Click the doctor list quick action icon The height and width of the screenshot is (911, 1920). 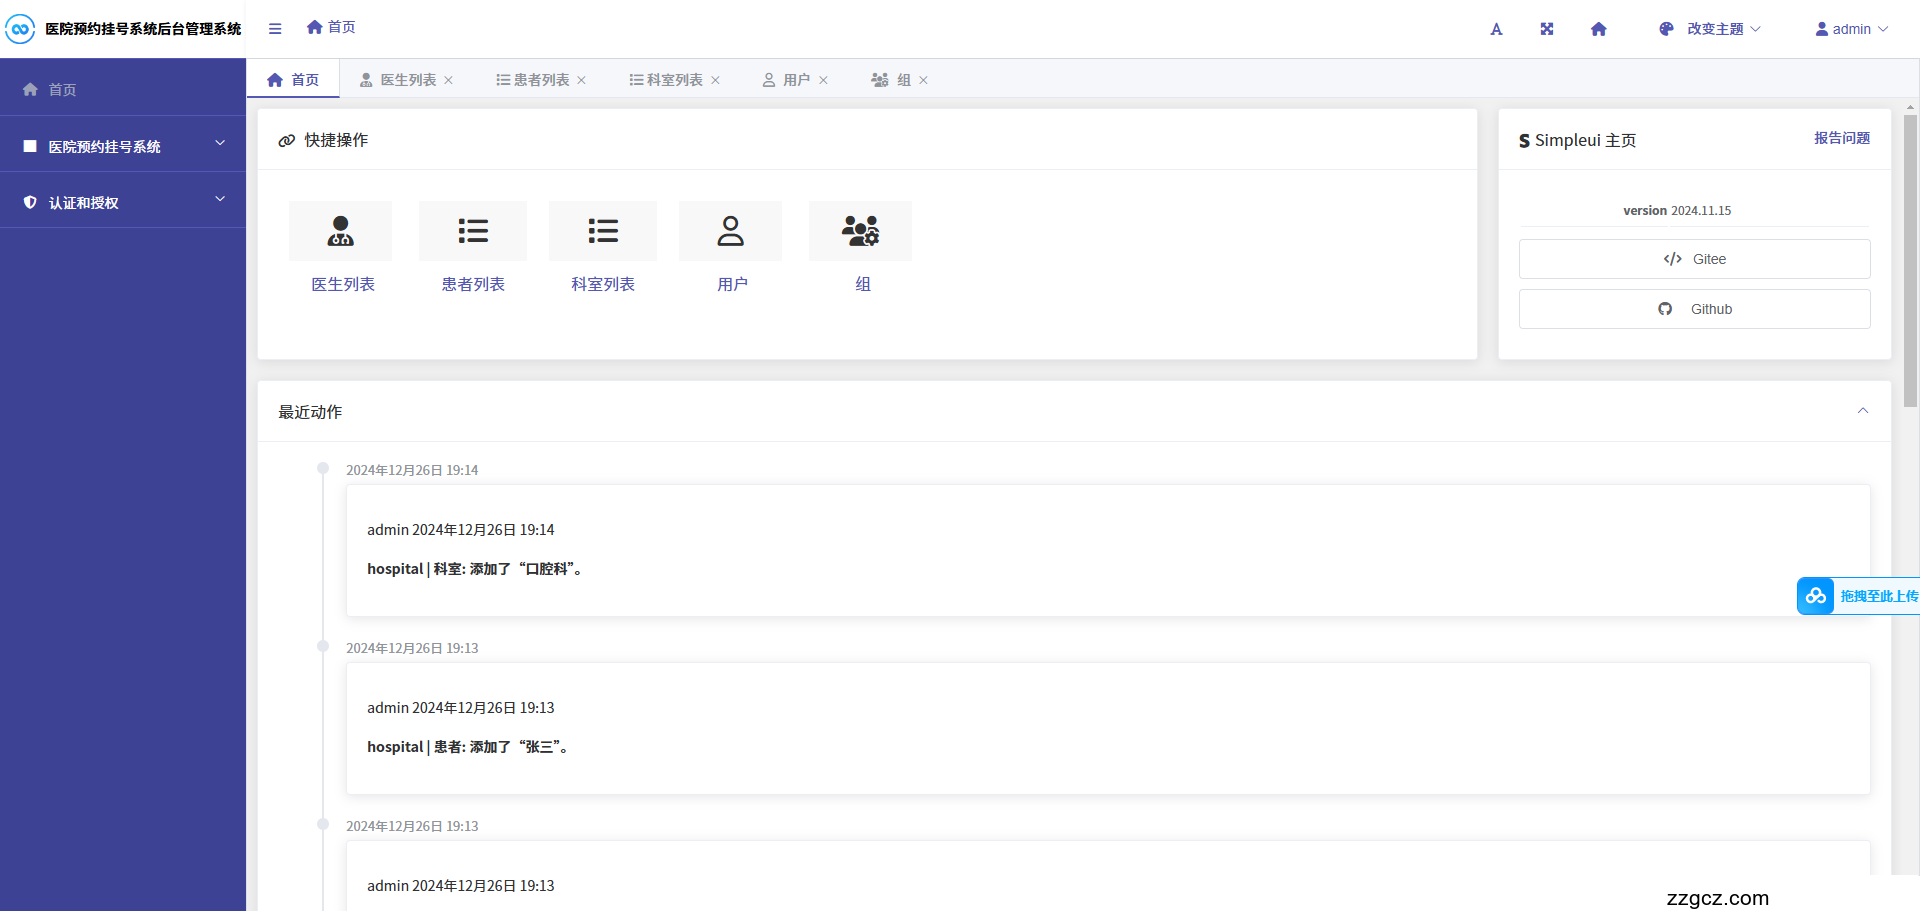(340, 231)
